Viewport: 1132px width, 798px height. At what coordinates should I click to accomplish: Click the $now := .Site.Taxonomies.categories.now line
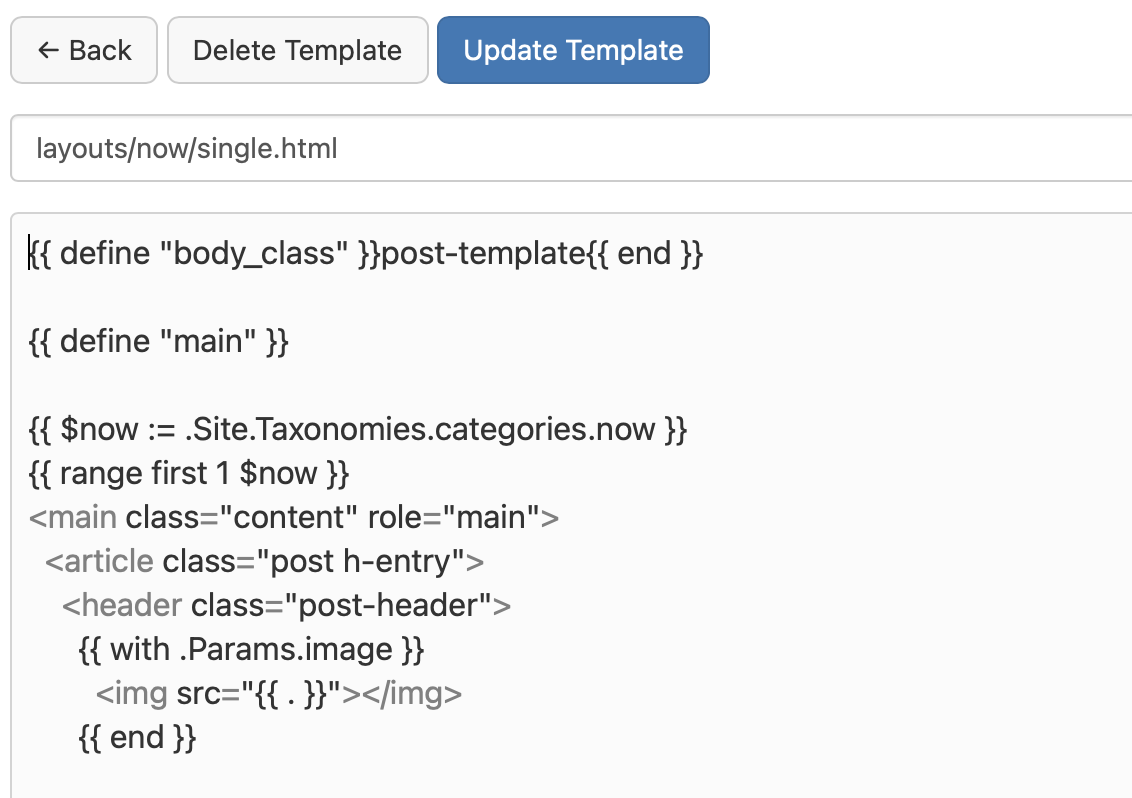(x=358, y=429)
